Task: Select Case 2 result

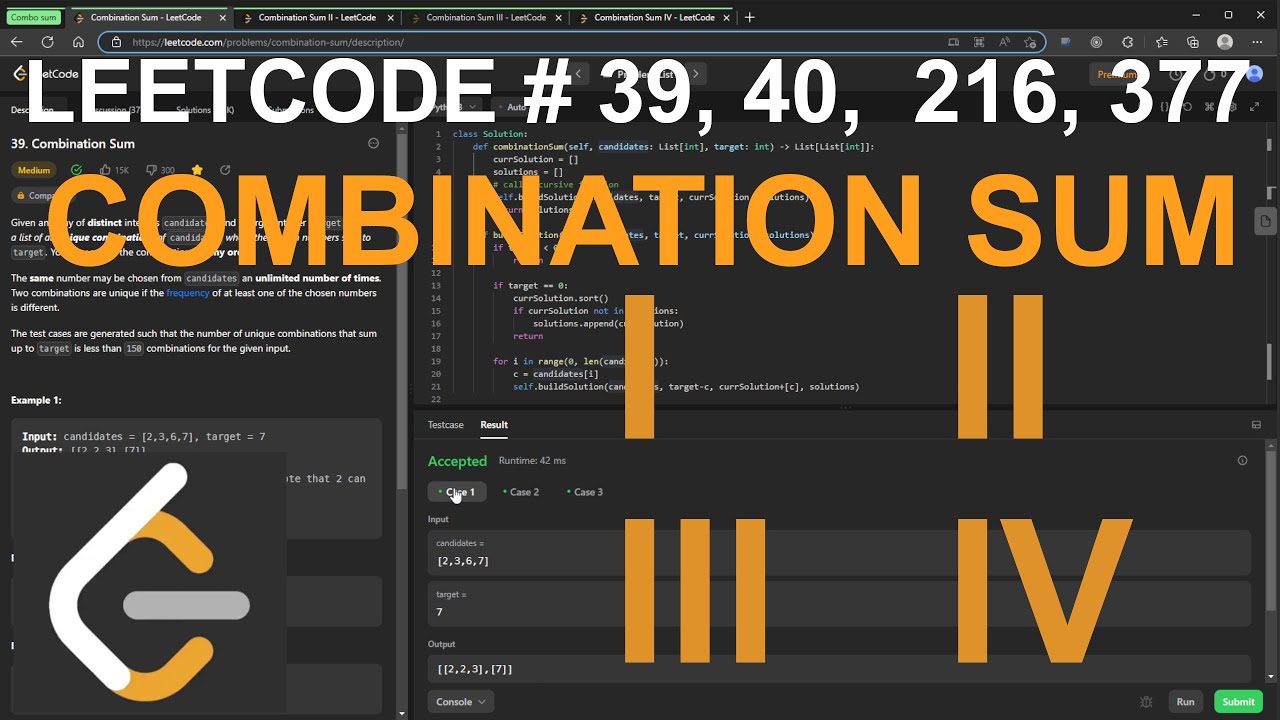Action: tap(521, 492)
